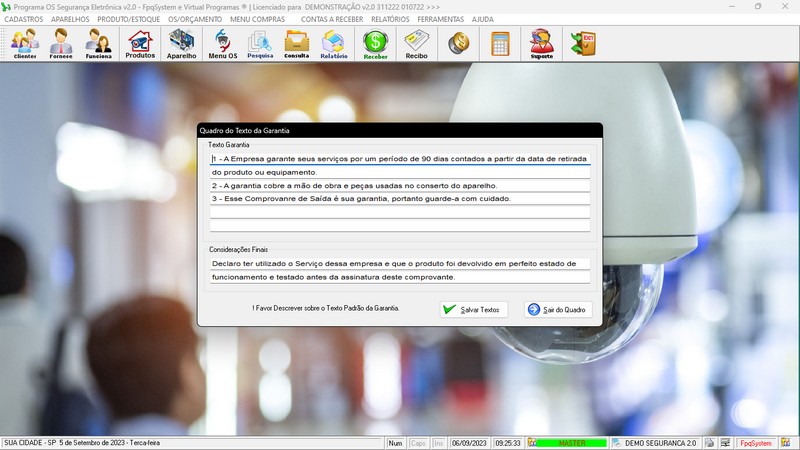This screenshot has width=800, height=450.
Task: Click the Sair do Quadro button
Action: [x=558, y=310]
